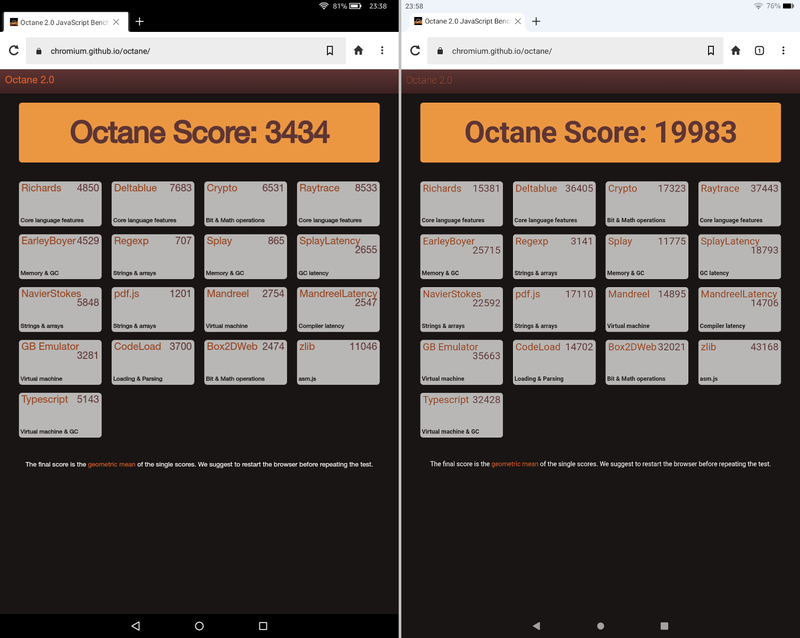Bookmark the page in the left browser
Image resolution: width=800 pixels, height=638 pixels.
coord(331,50)
